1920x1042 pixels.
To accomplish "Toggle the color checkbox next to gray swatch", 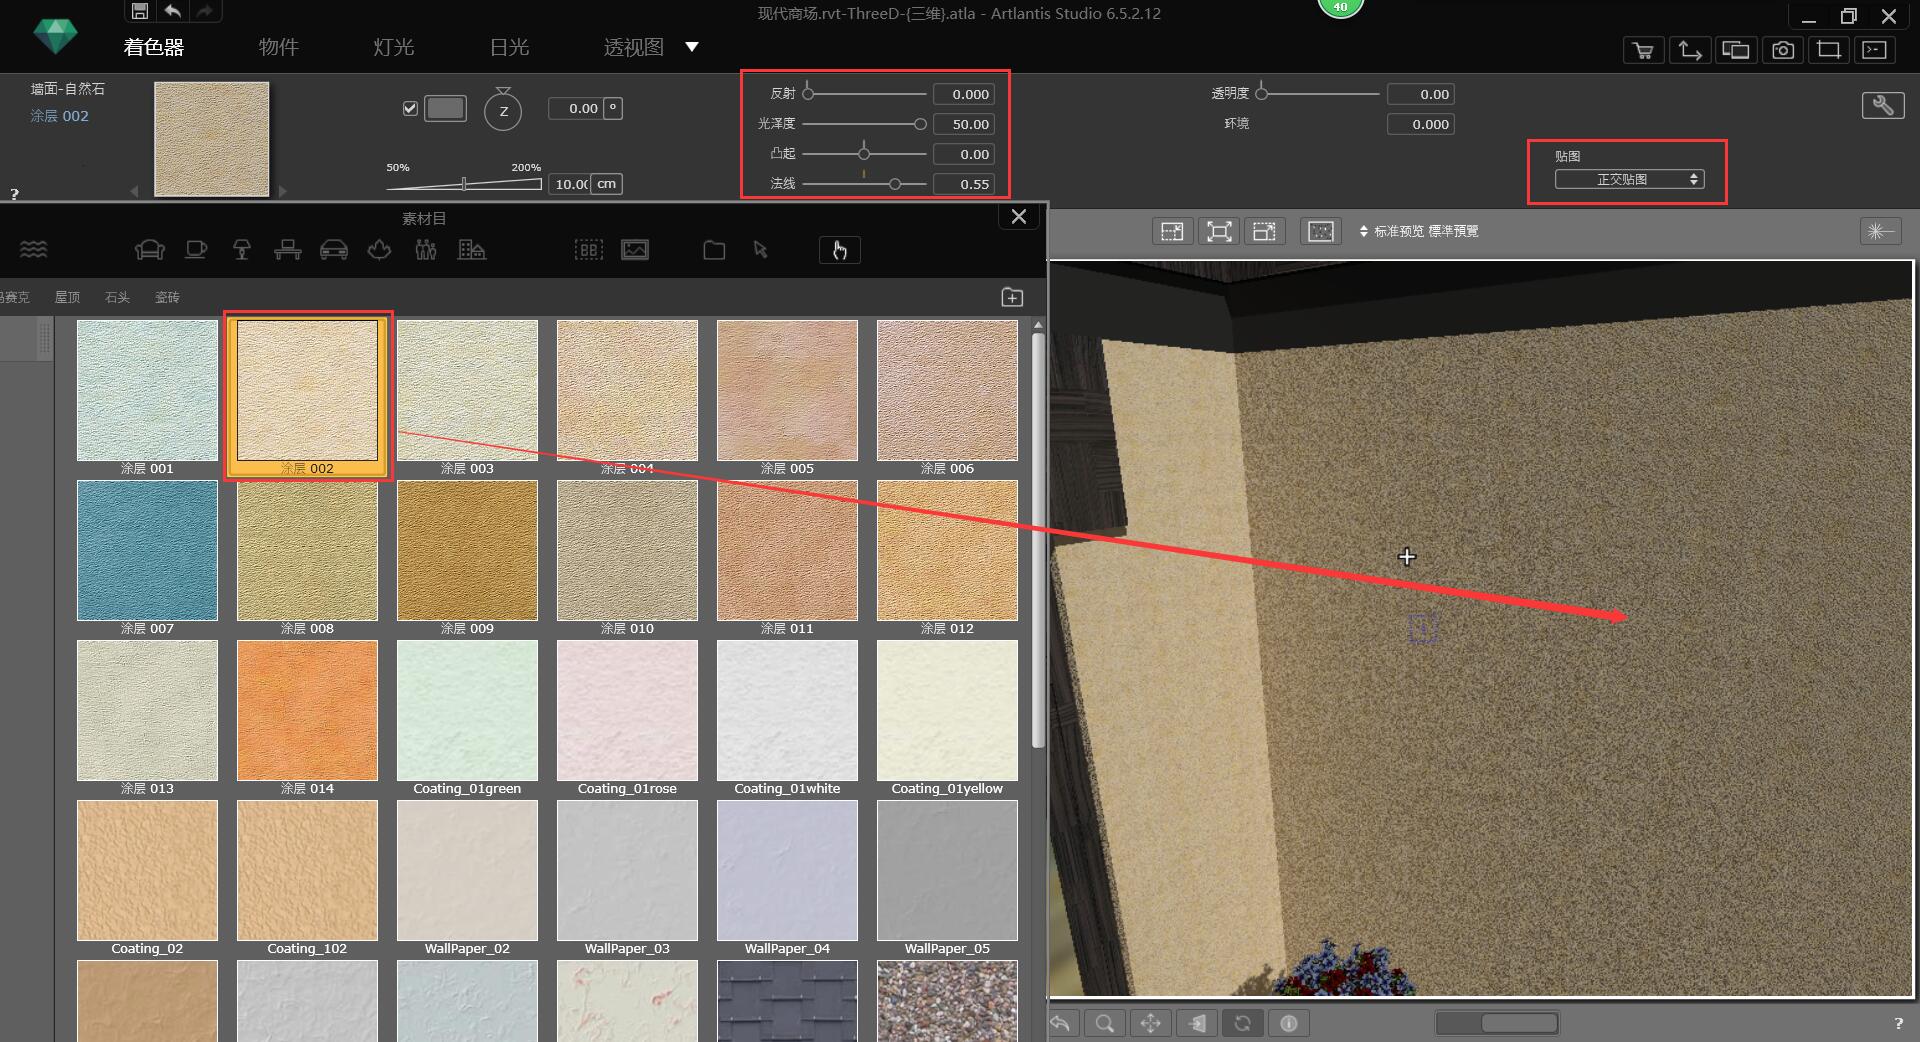I will click(x=410, y=108).
